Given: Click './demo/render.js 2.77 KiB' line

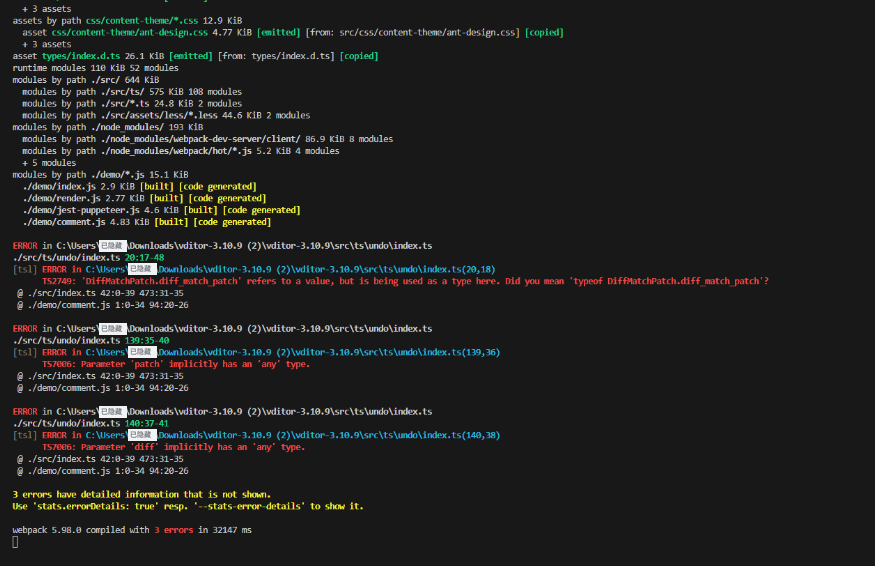Looking at the screenshot, I should (x=145, y=198).
